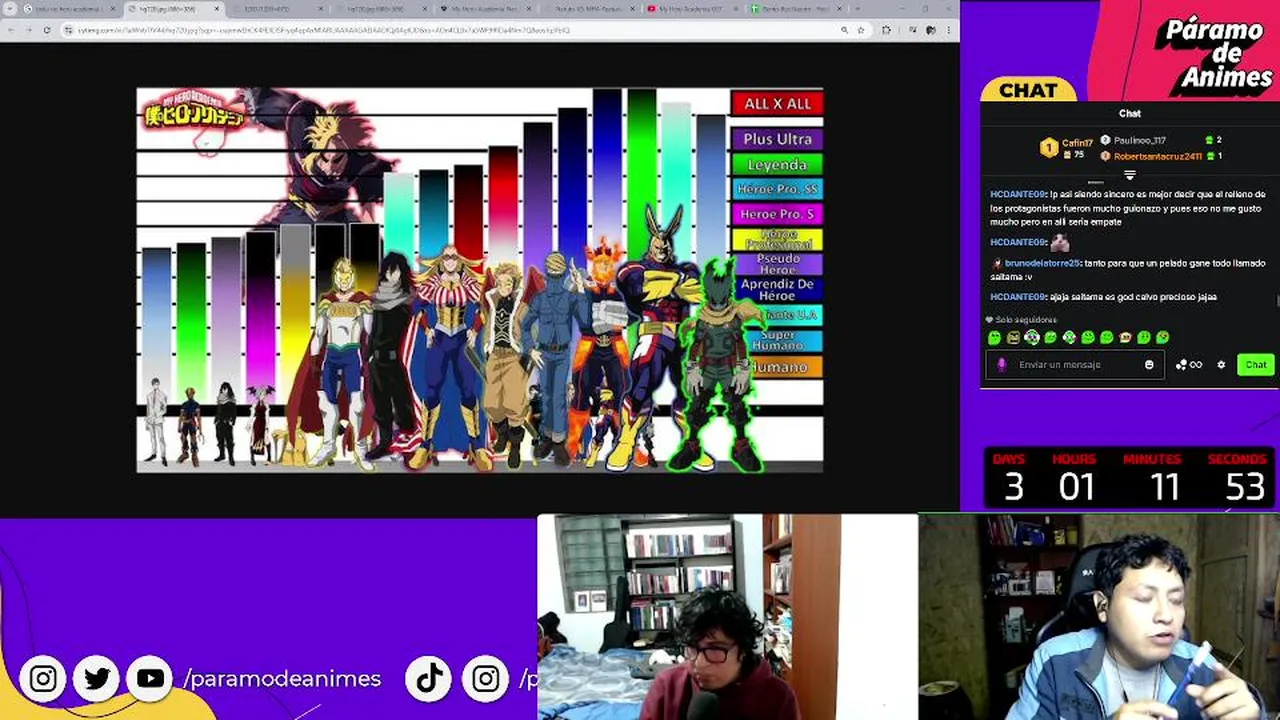Click the red ALL X ALL tier label
Image resolution: width=1280 pixels, height=720 pixels.
tap(777, 103)
